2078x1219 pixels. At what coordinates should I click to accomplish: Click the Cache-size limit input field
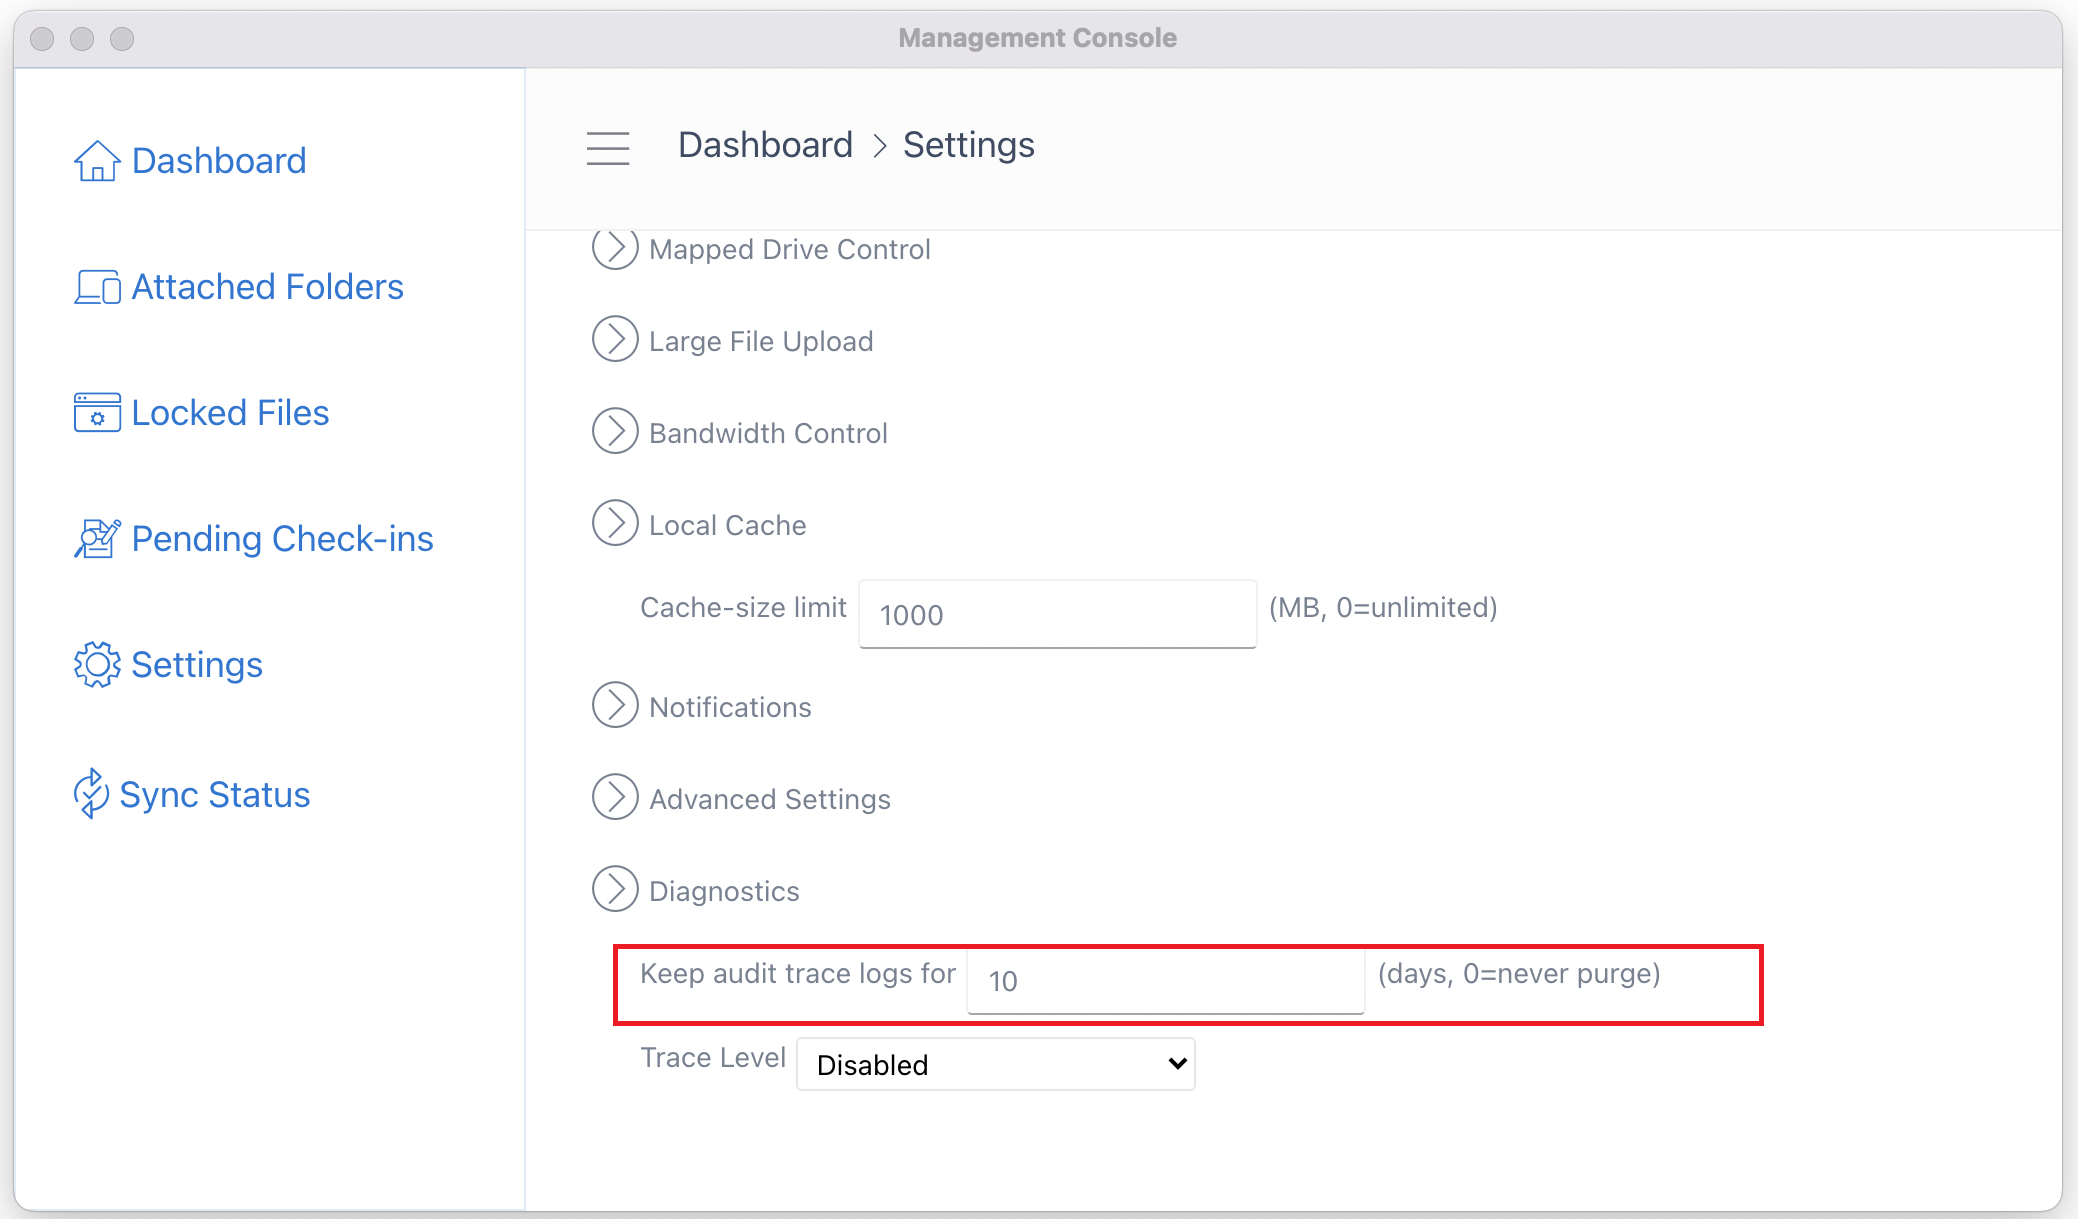(1058, 614)
